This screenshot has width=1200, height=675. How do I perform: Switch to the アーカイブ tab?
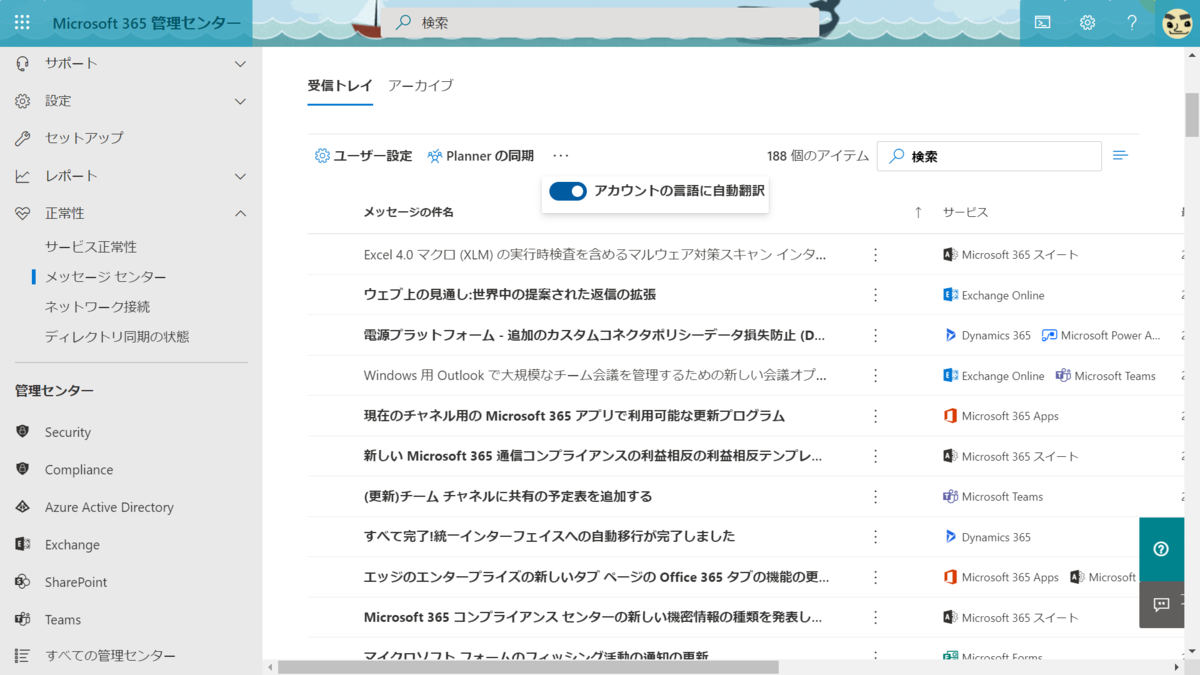pos(420,86)
